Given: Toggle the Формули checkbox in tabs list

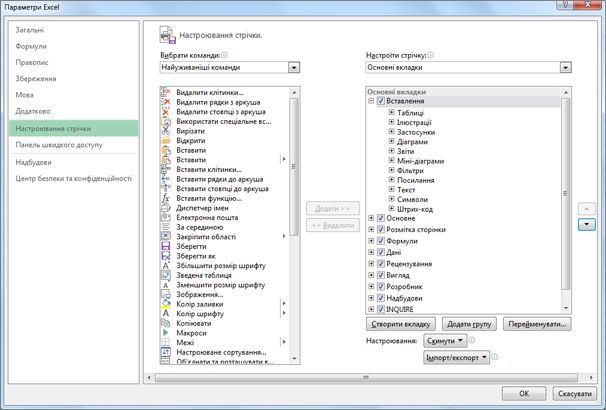Looking at the screenshot, I should point(381,241).
